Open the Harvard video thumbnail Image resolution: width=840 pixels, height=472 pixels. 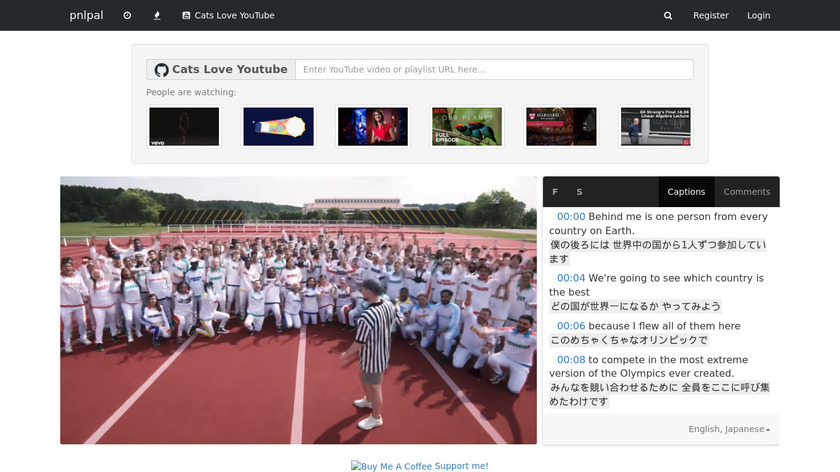pos(561,127)
